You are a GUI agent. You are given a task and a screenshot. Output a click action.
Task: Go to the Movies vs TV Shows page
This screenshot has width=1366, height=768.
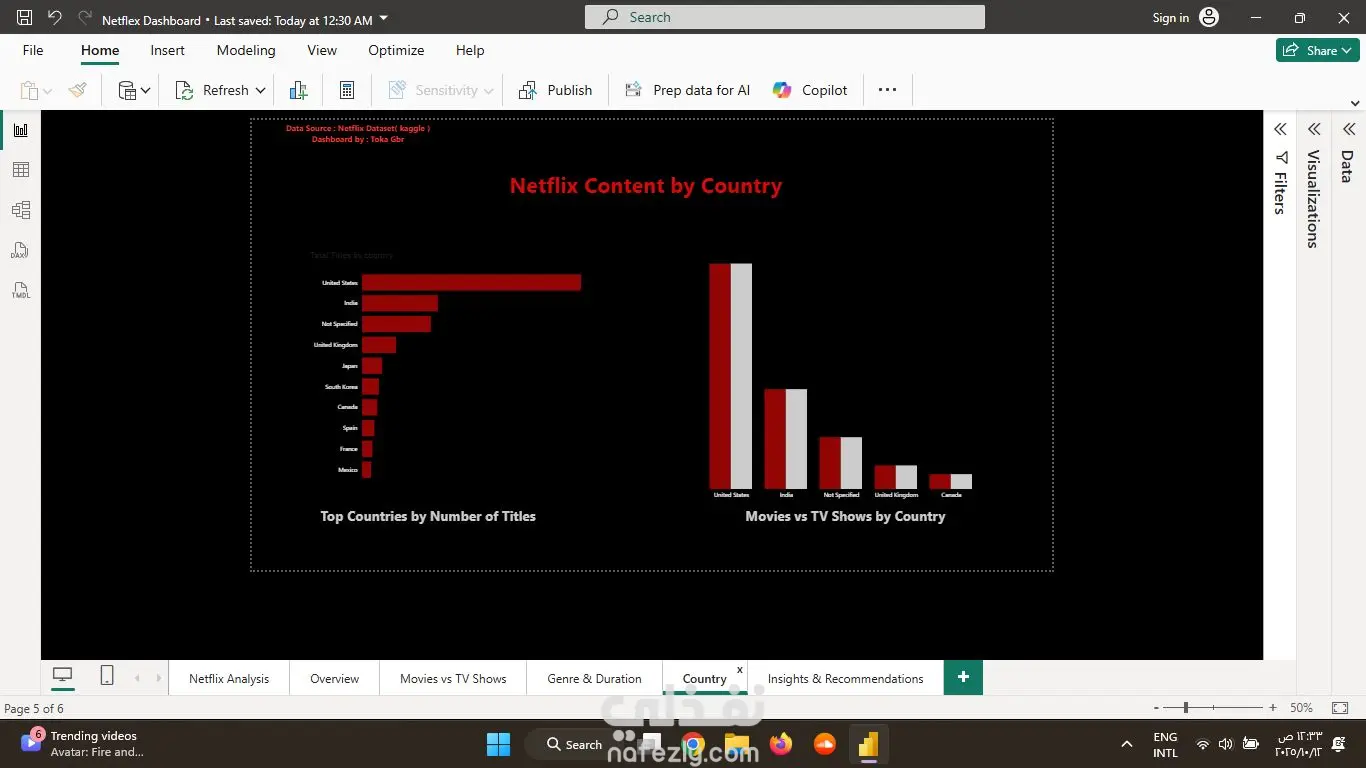tap(453, 678)
